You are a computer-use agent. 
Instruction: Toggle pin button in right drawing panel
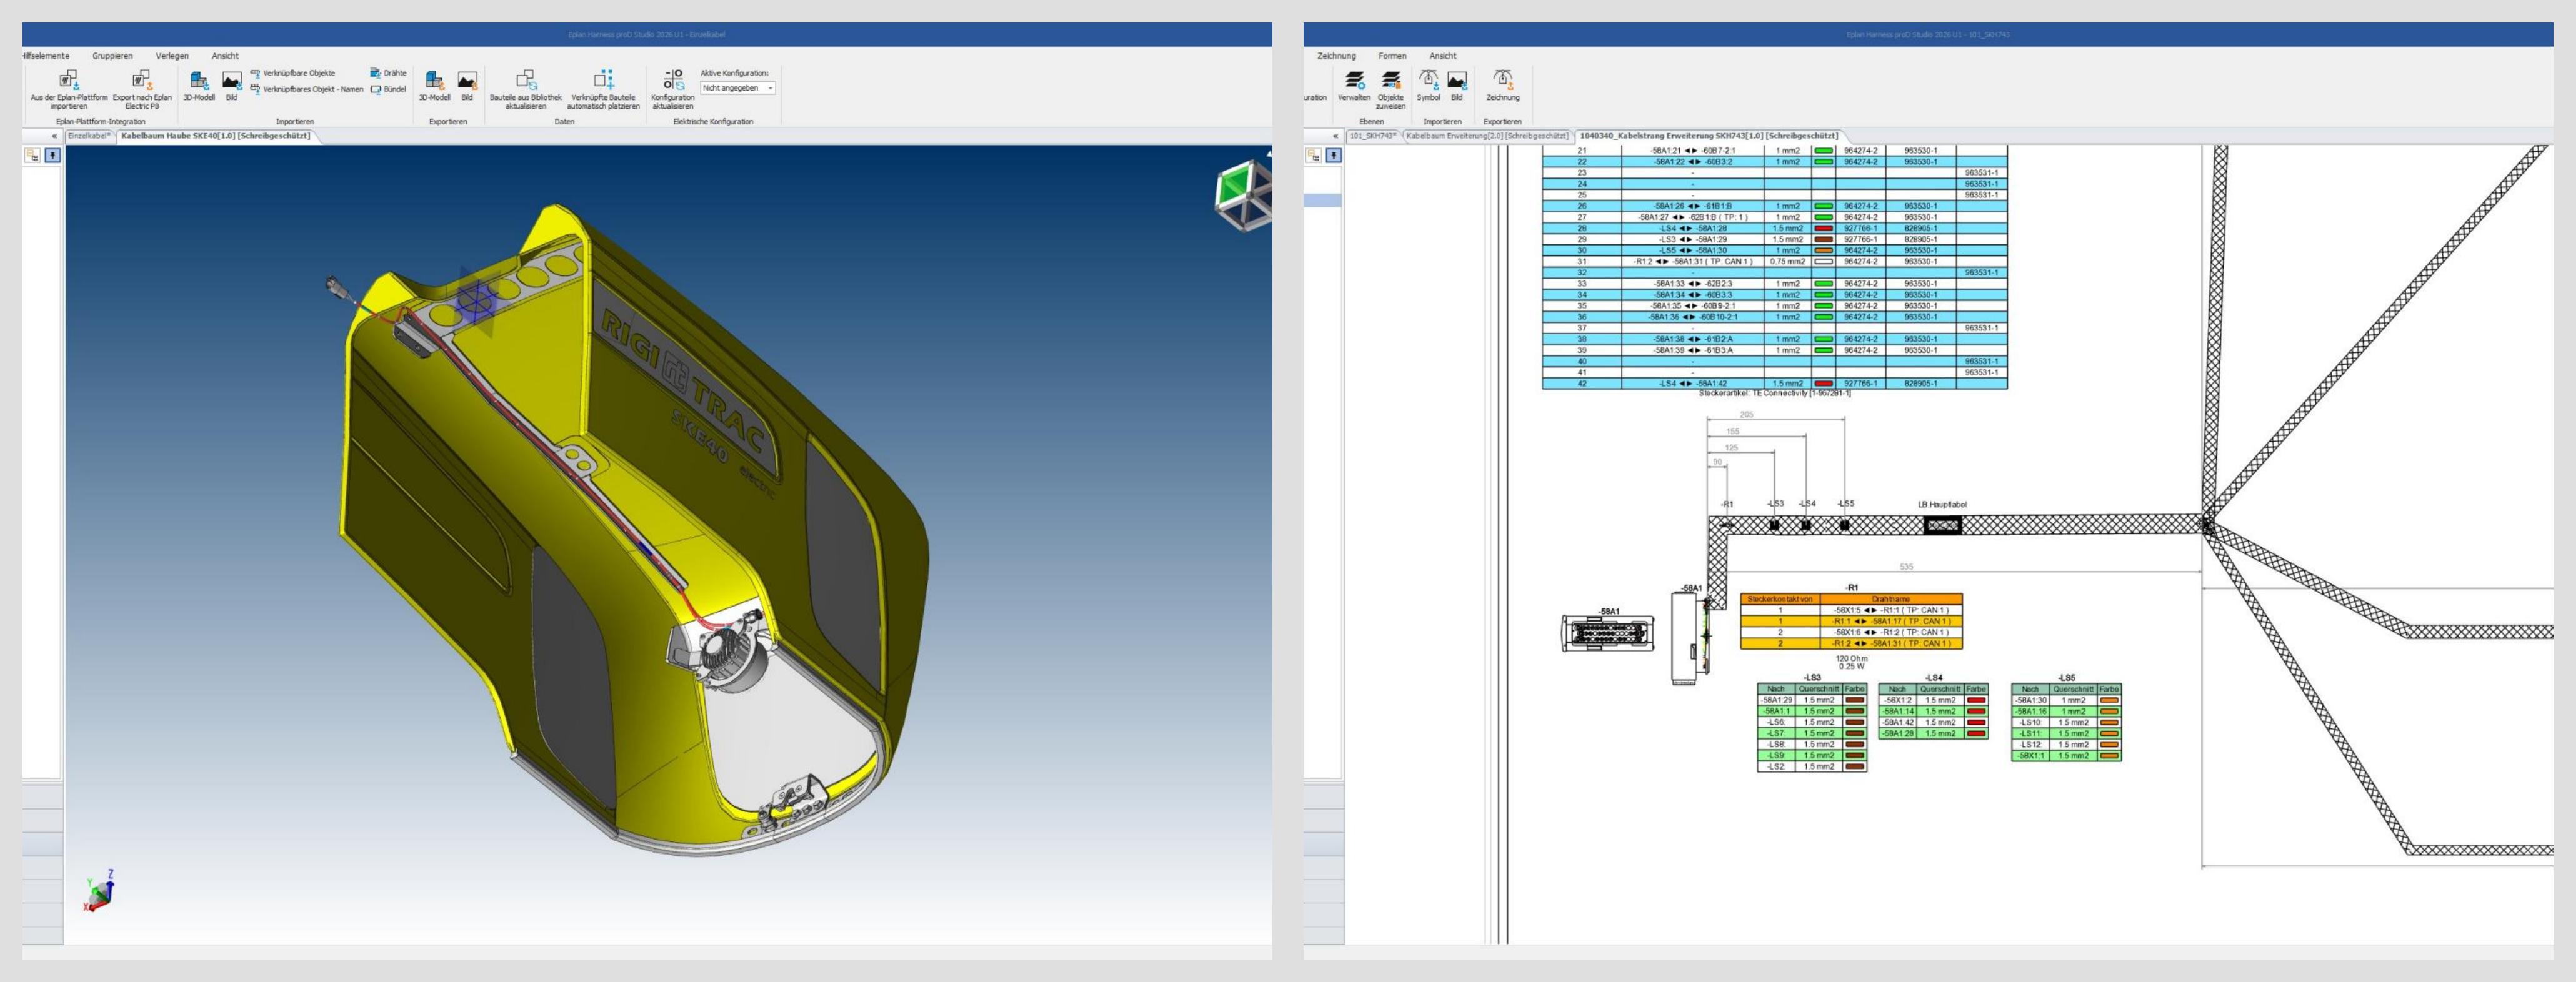pyautogui.click(x=1334, y=156)
